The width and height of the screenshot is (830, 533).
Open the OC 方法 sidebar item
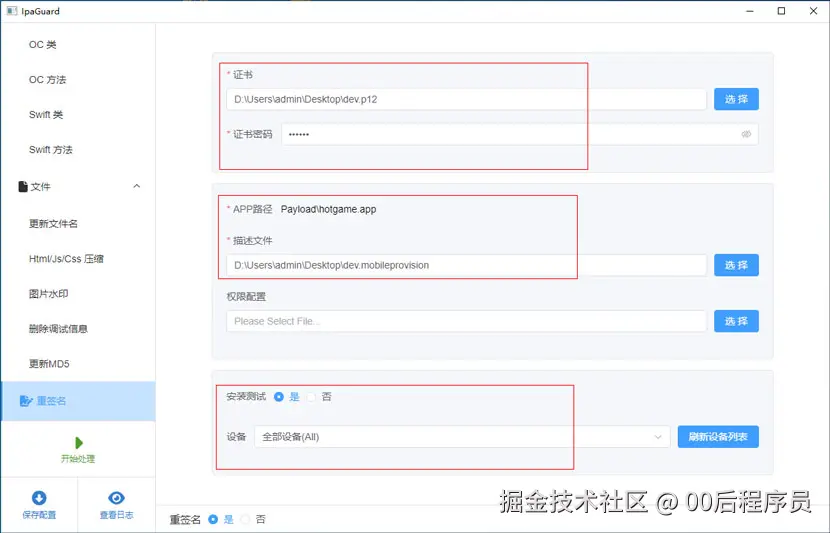click(47, 79)
